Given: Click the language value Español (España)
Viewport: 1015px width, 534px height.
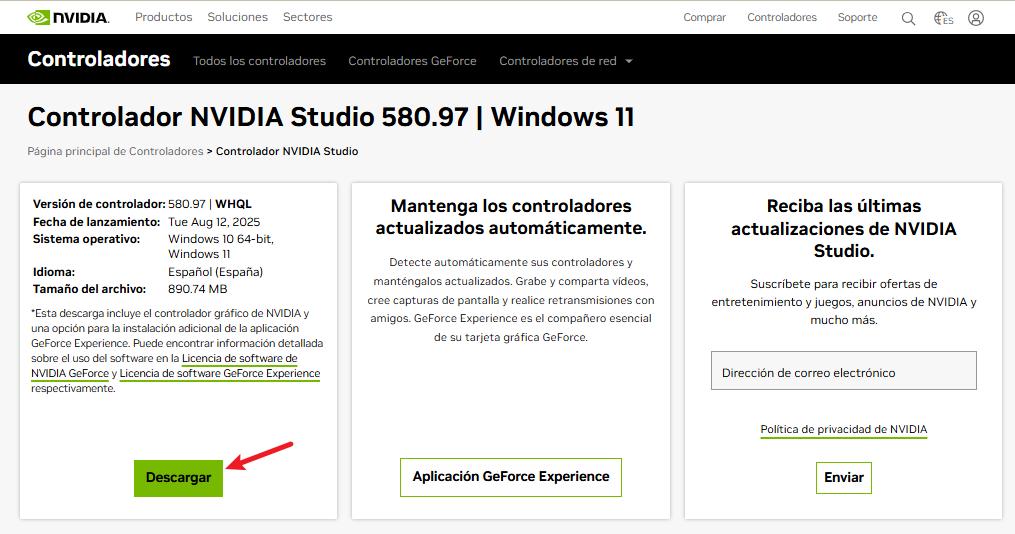Looking at the screenshot, I should (x=216, y=272).
